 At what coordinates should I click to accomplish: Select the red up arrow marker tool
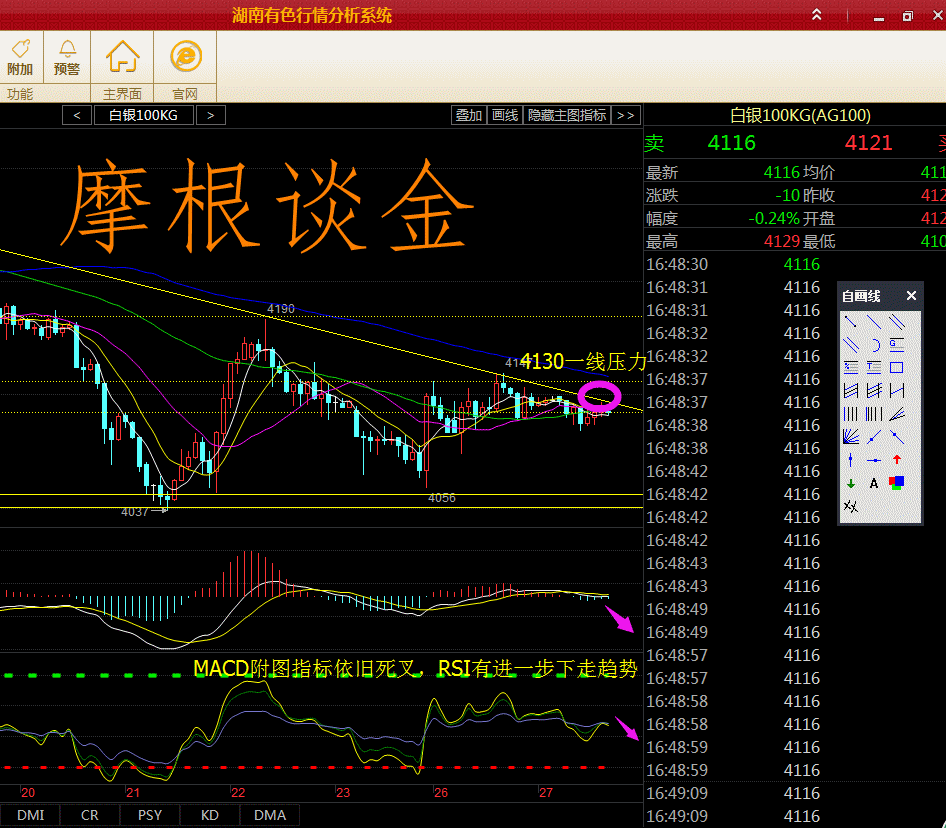(x=897, y=460)
